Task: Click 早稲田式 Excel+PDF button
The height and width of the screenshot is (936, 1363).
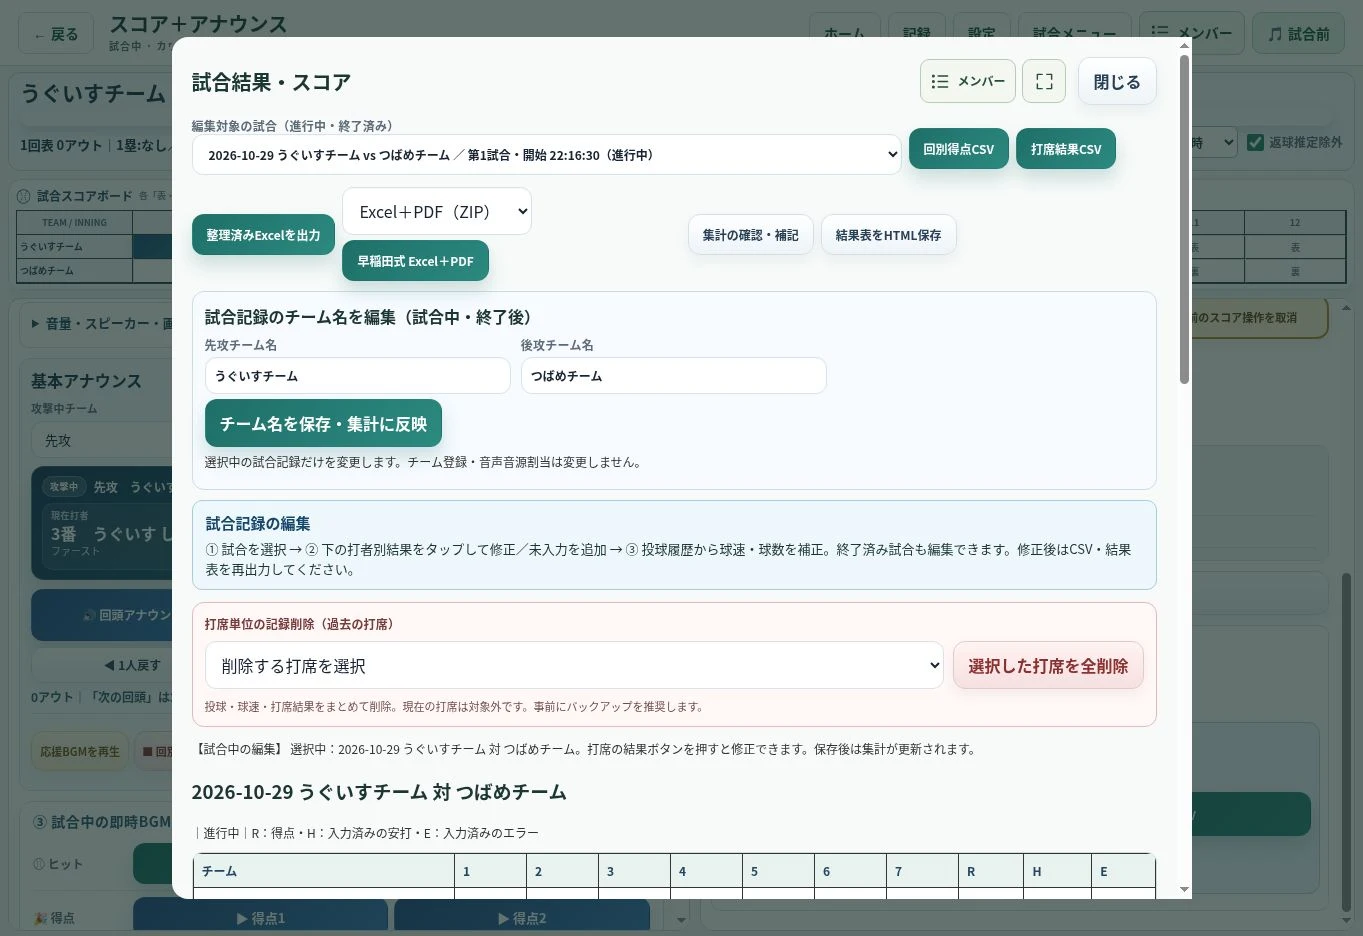Action: click(416, 261)
